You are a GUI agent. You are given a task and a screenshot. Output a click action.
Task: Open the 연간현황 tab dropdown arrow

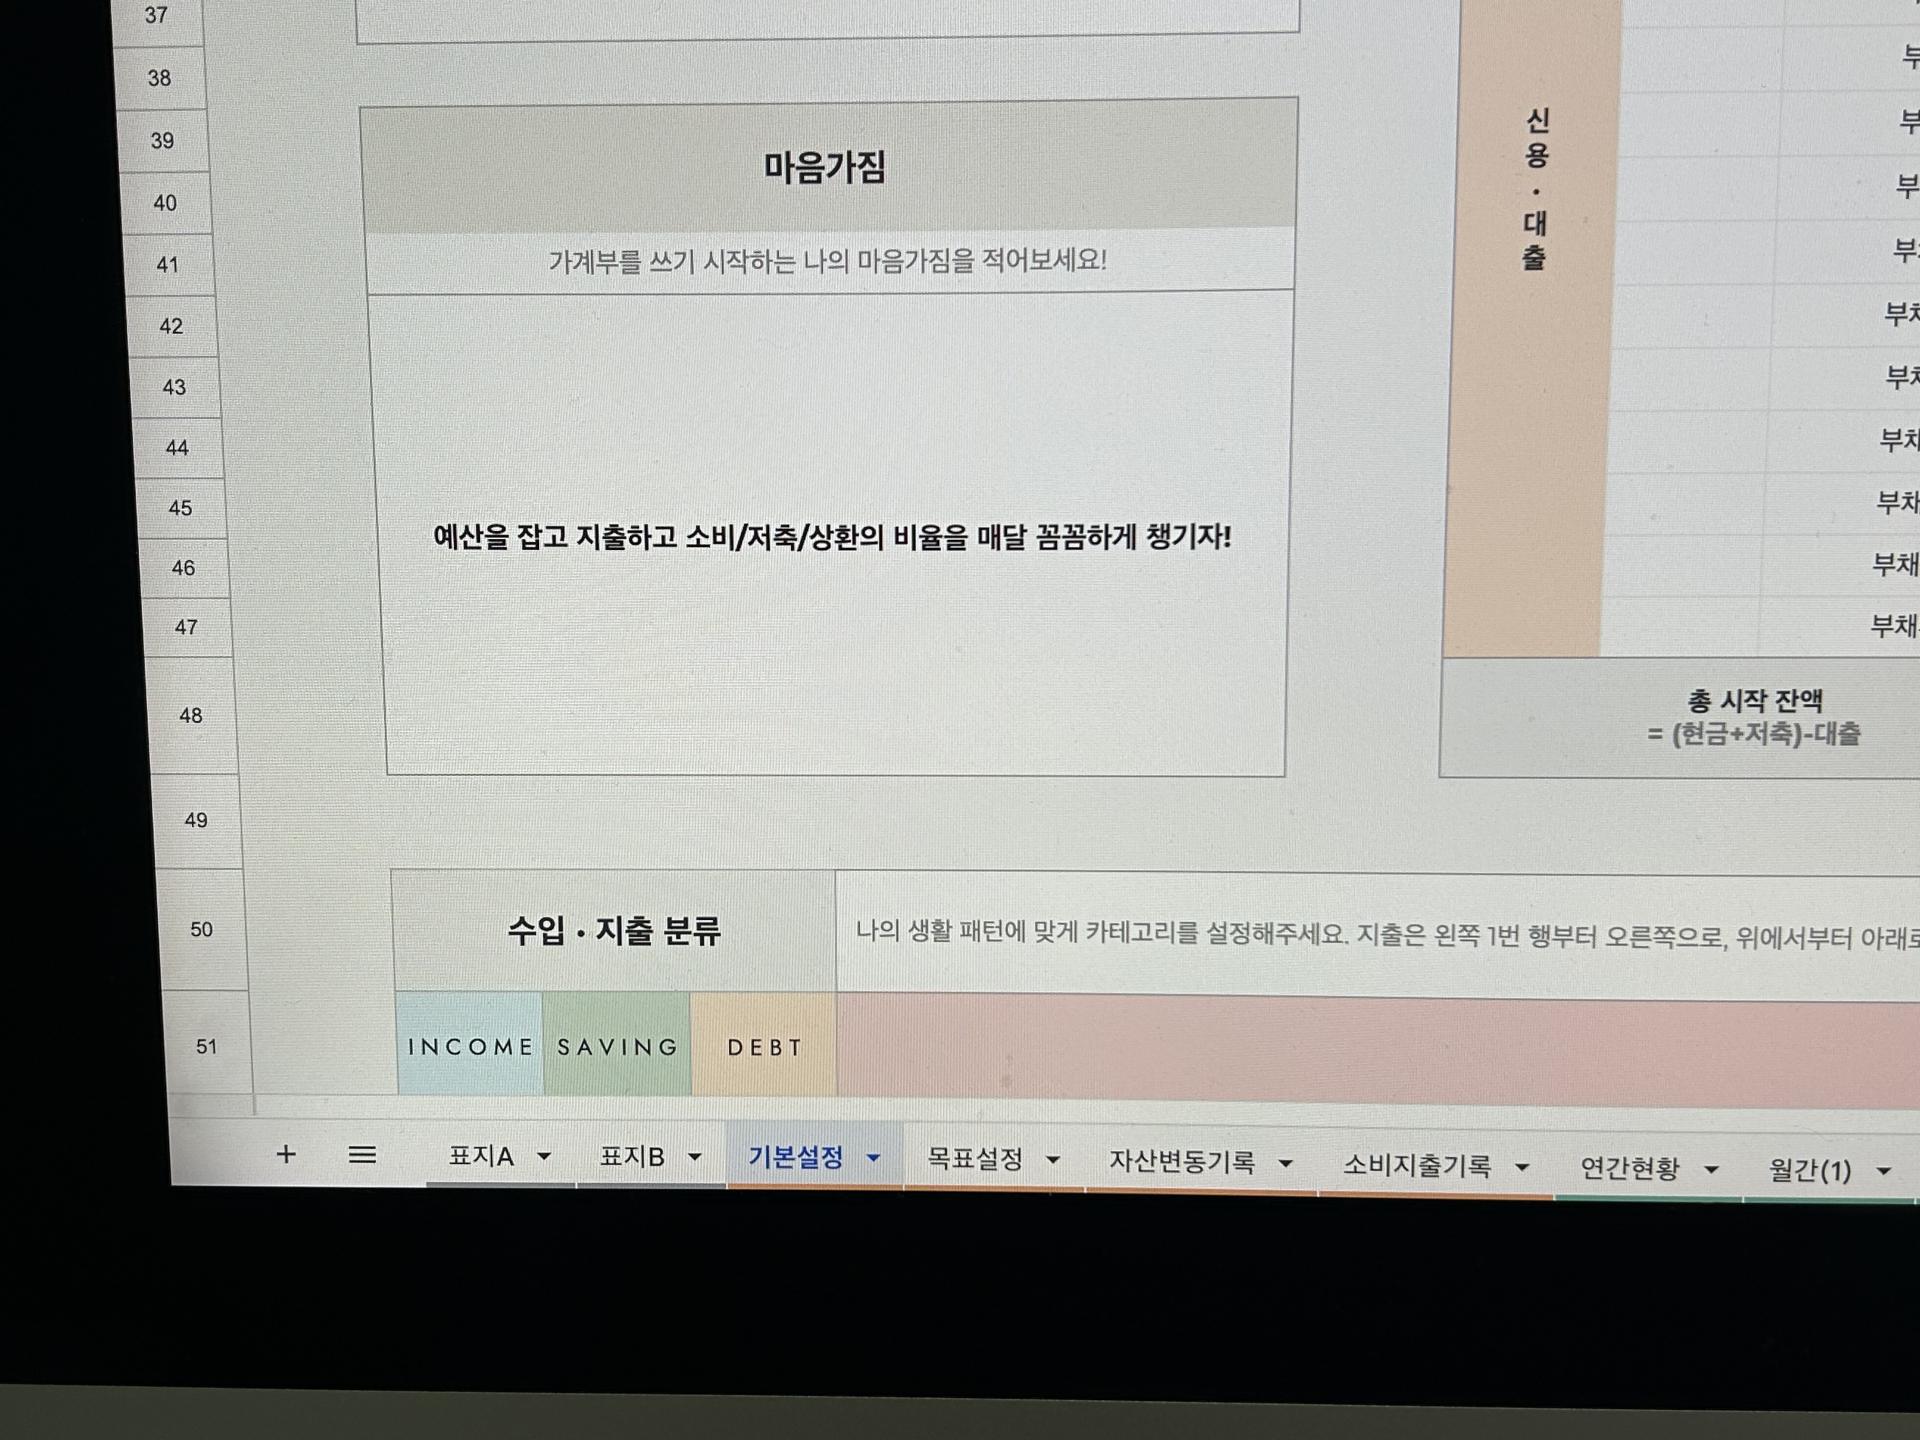click(1711, 1170)
